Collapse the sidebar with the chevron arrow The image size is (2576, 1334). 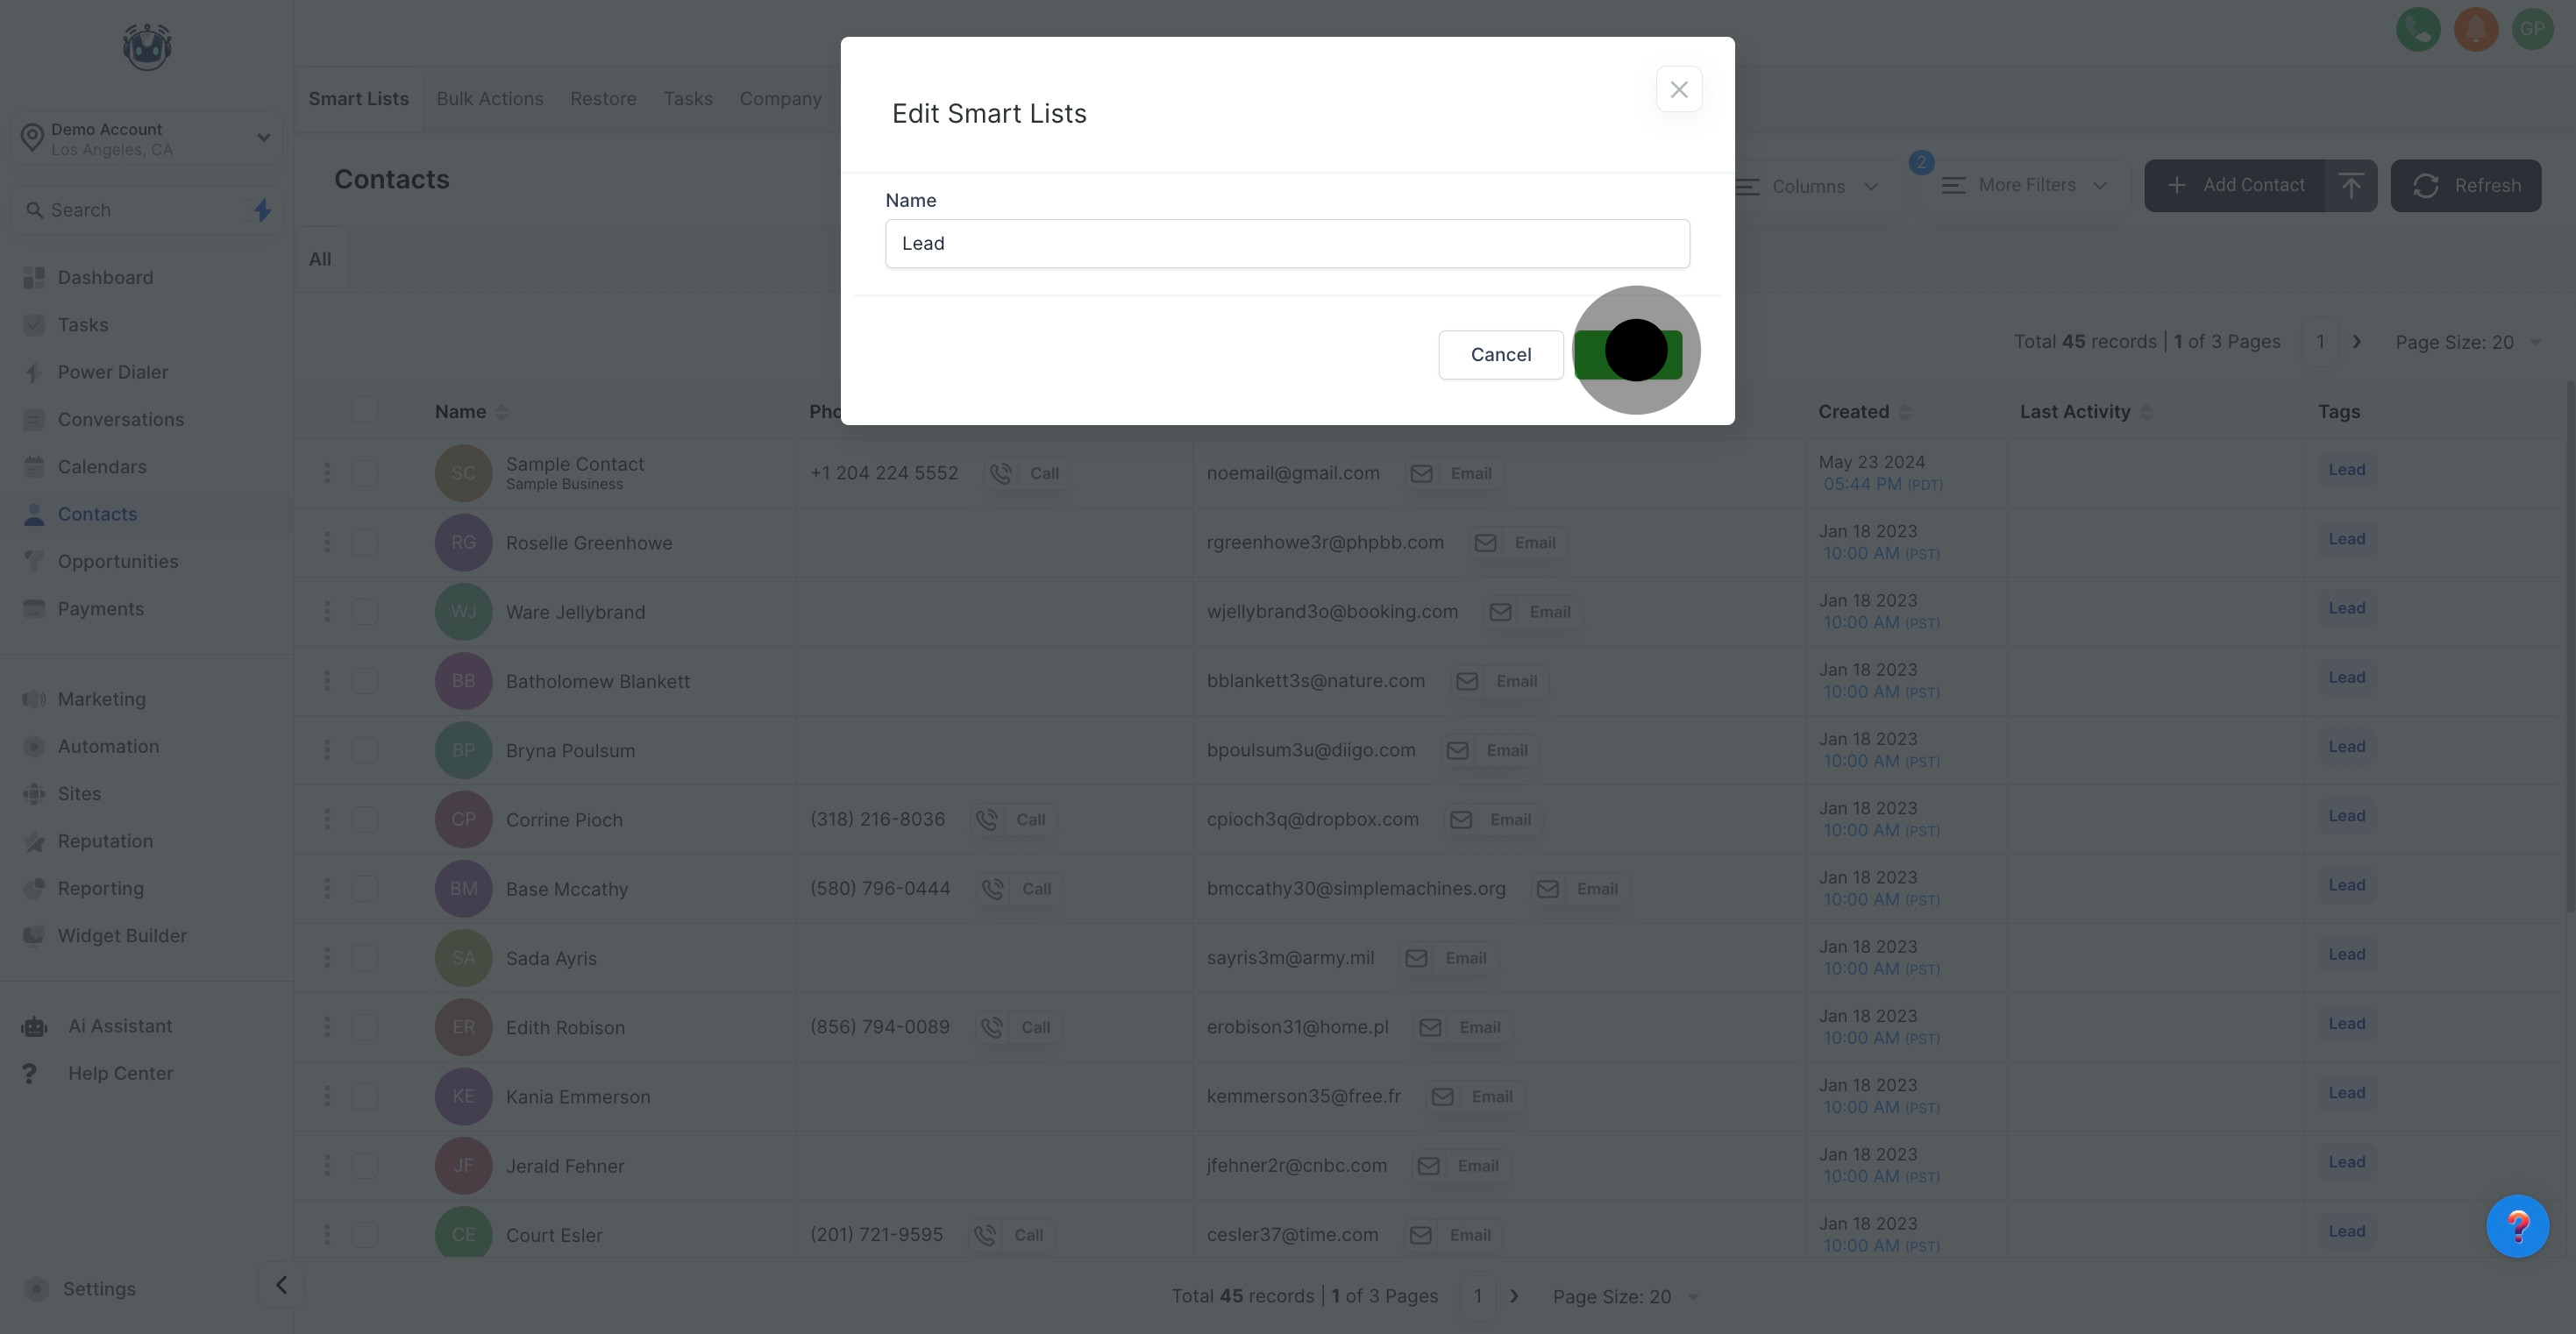point(281,1285)
